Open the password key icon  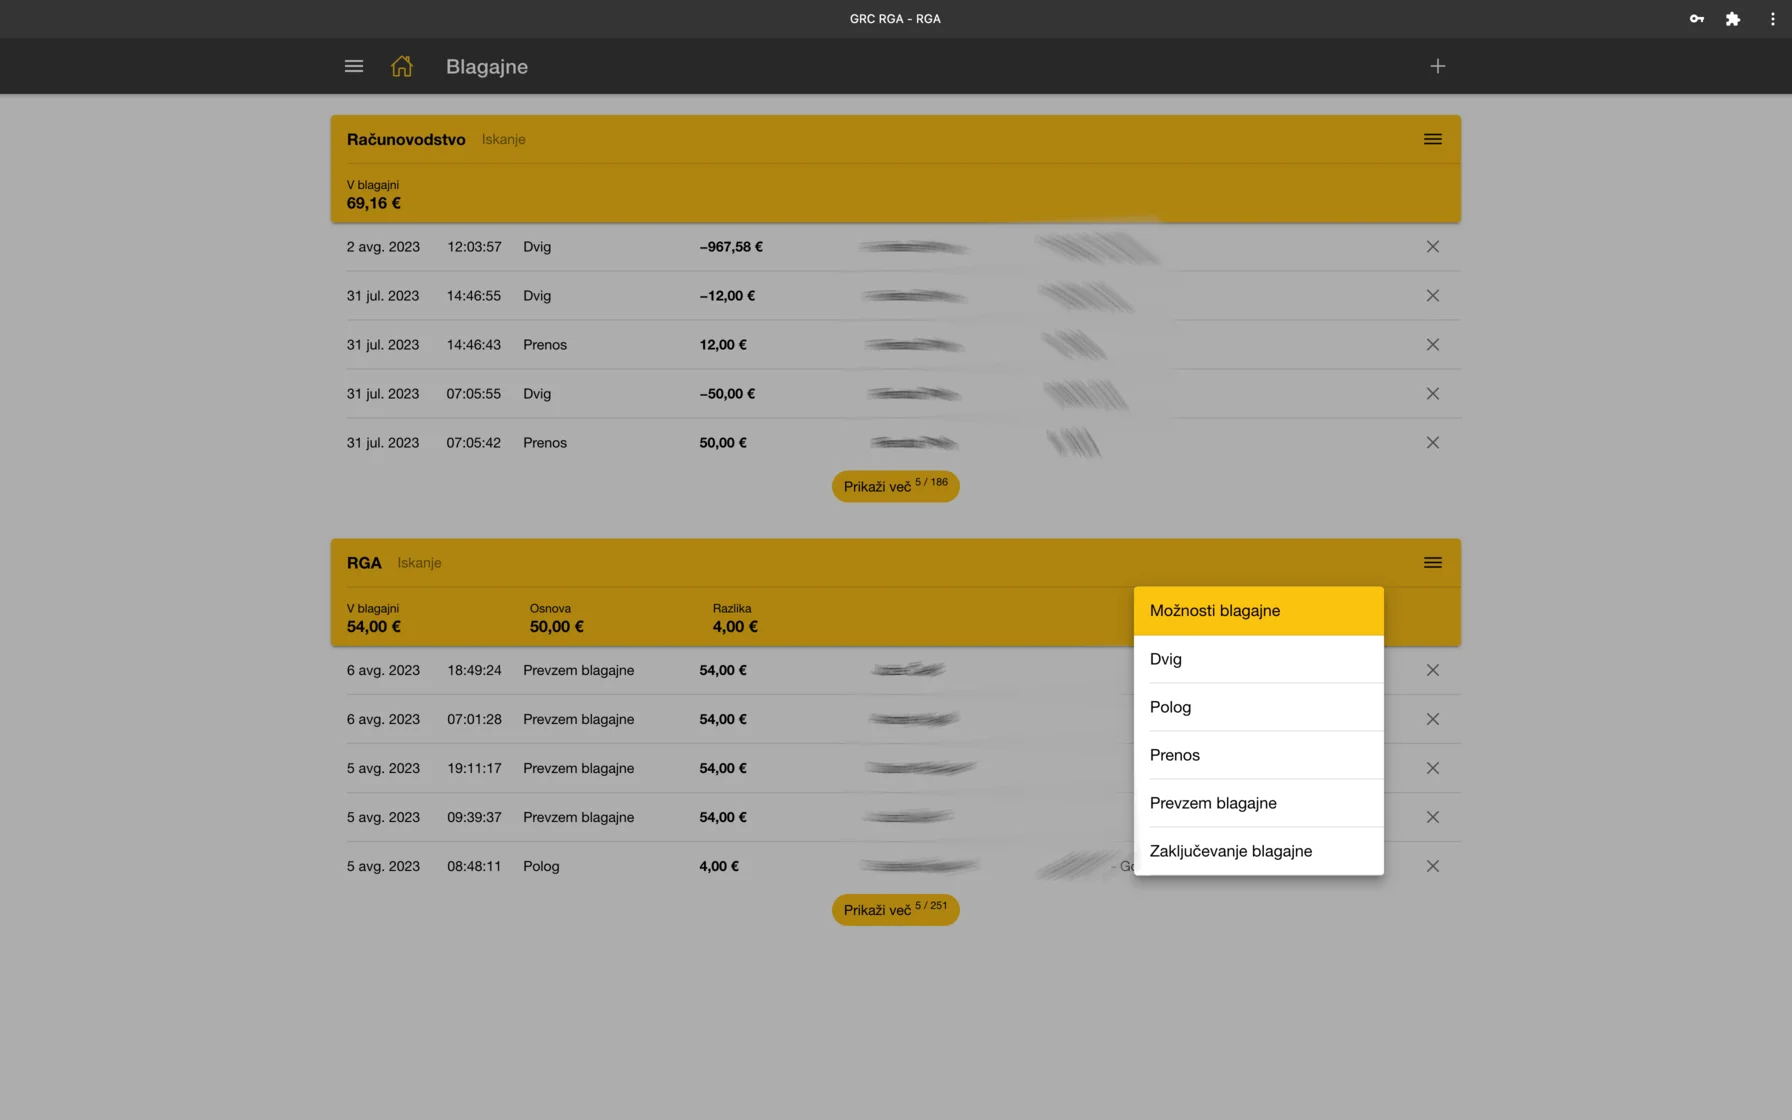[1696, 19]
